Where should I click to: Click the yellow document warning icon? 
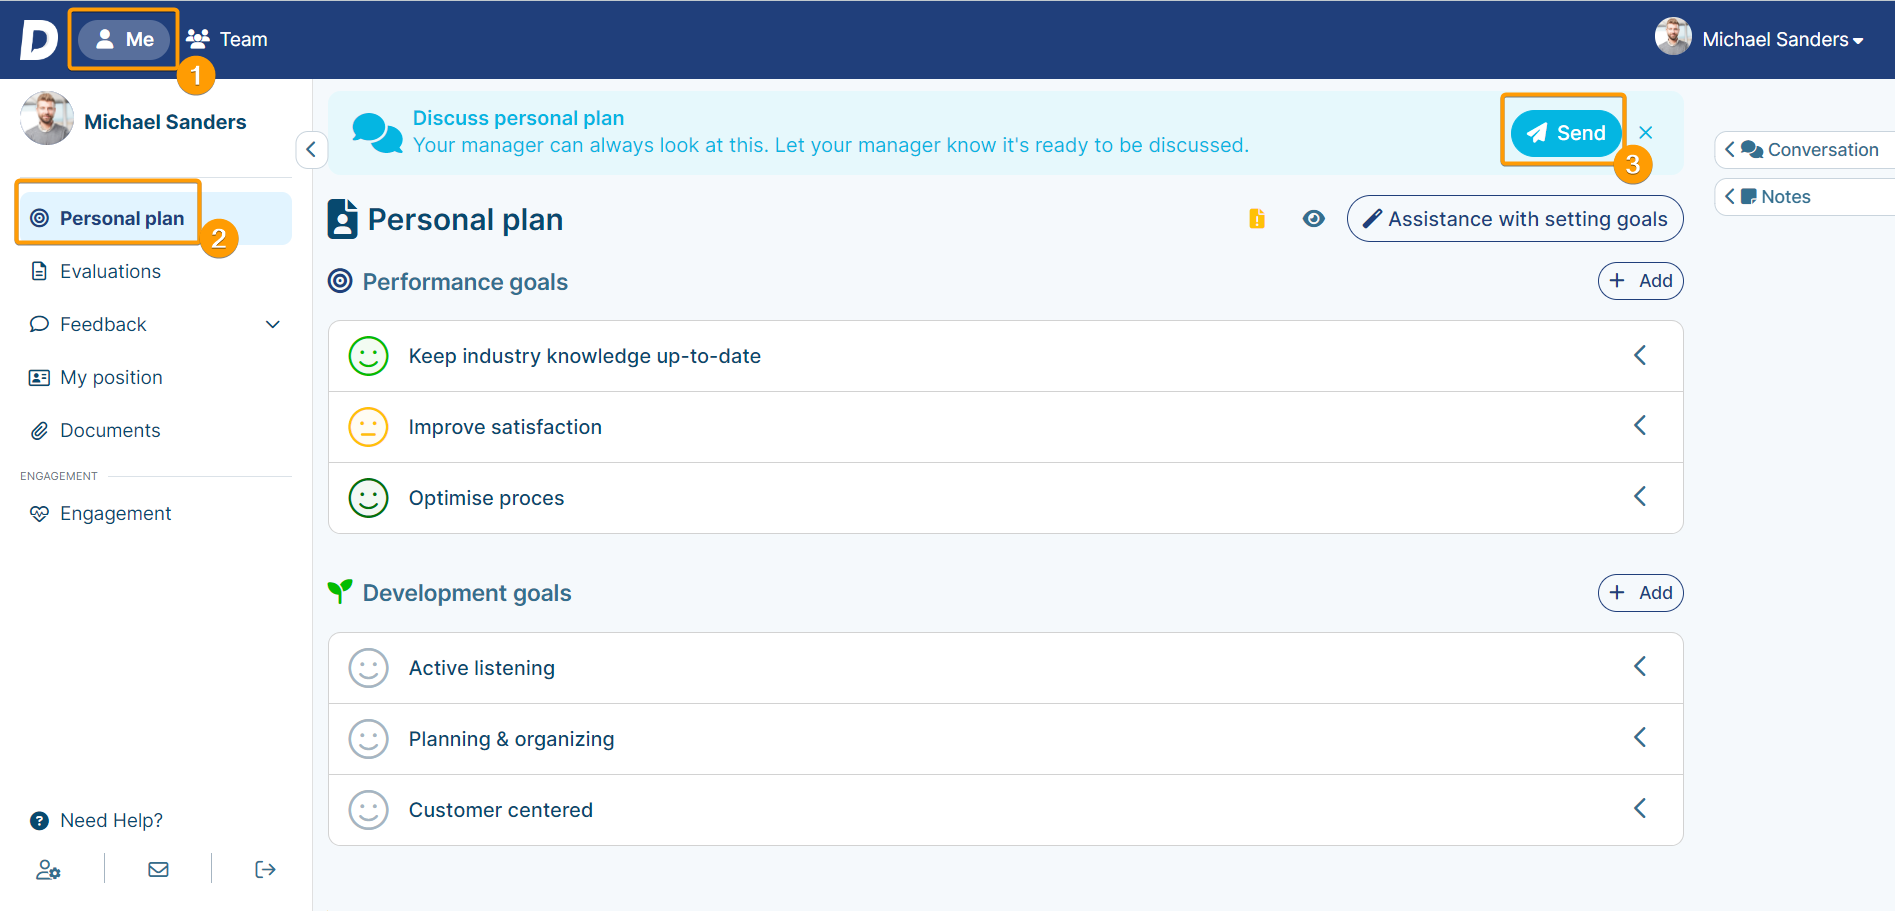[1257, 219]
